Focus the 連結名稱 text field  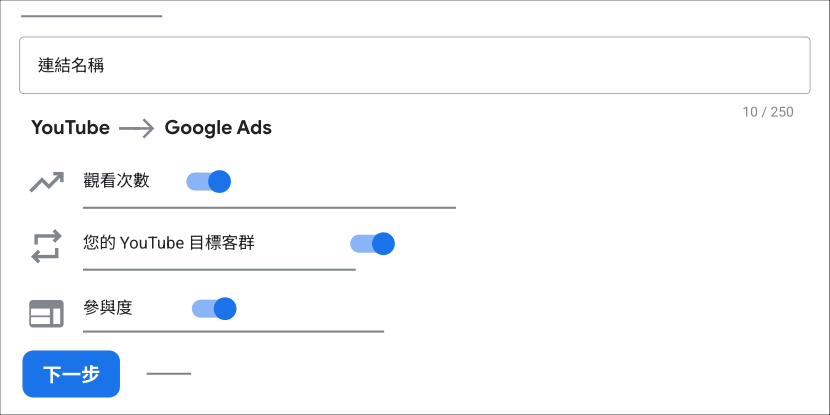point(414,65)
